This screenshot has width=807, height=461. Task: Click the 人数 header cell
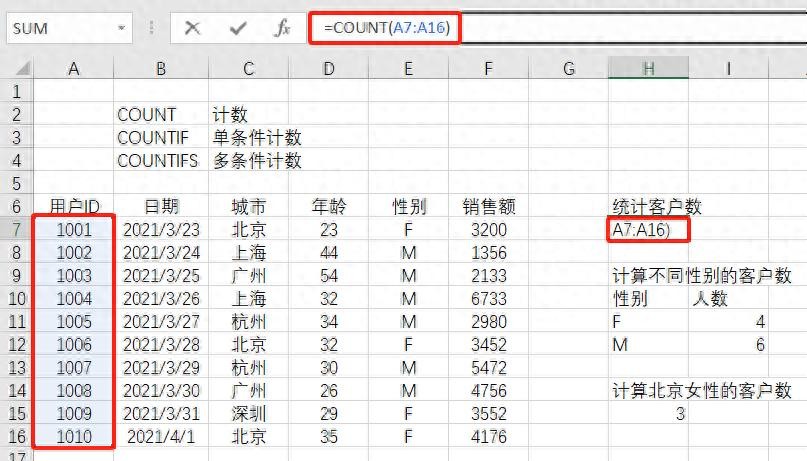[728, 298]
